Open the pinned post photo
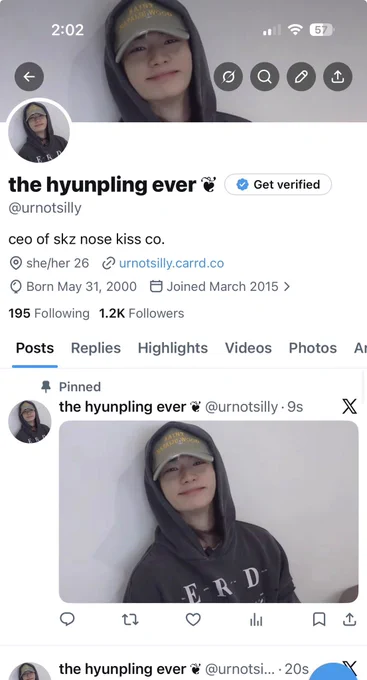This screenshot has height=680, width=367. tap(209, 512)
